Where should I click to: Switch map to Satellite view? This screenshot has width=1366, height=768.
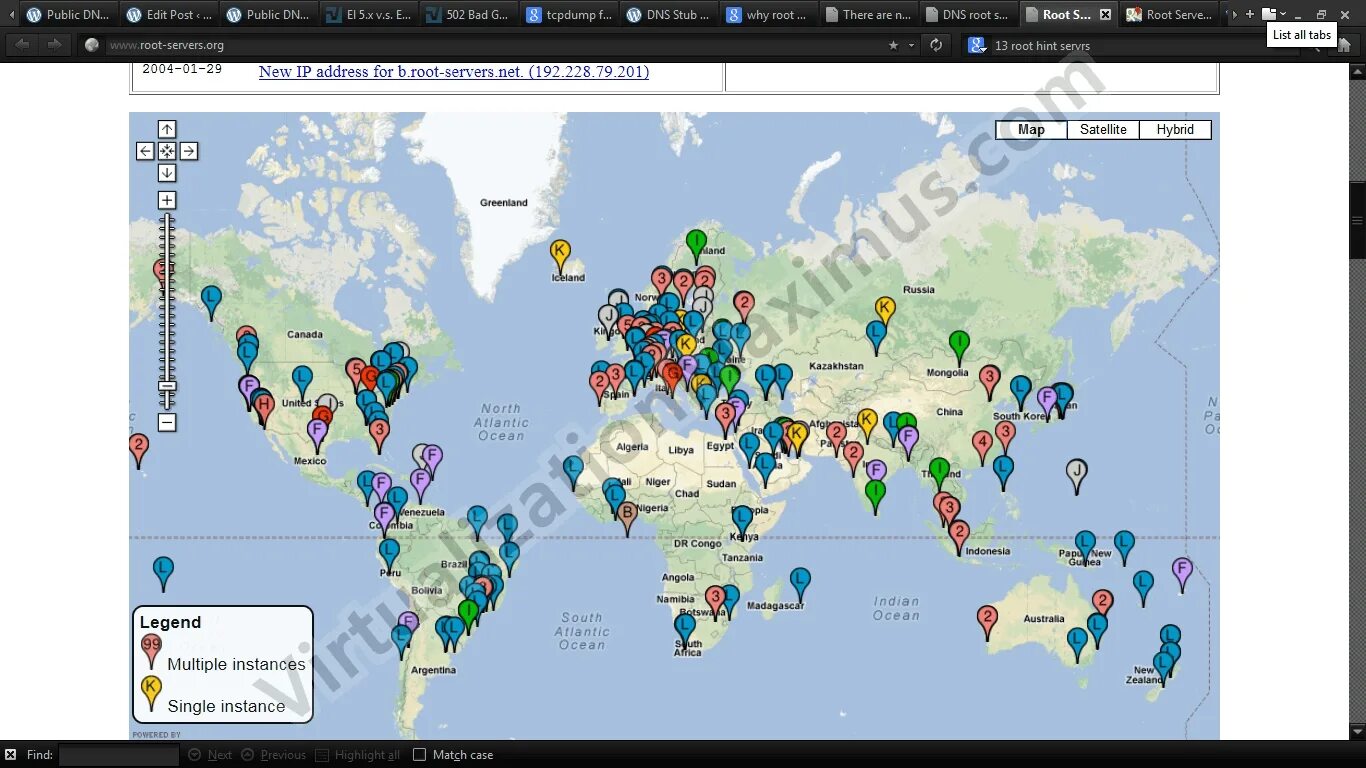pyautogui.click(x=1103, y=130)
